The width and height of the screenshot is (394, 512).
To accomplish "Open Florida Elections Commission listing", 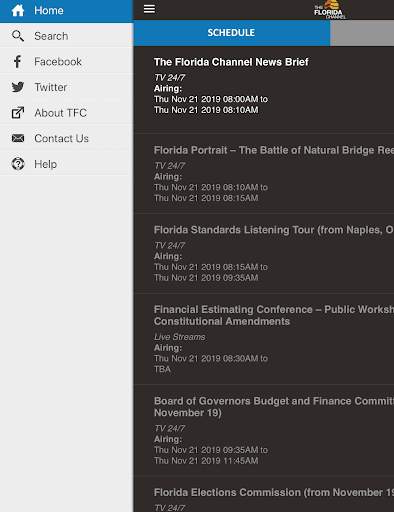I will point(264,494).
